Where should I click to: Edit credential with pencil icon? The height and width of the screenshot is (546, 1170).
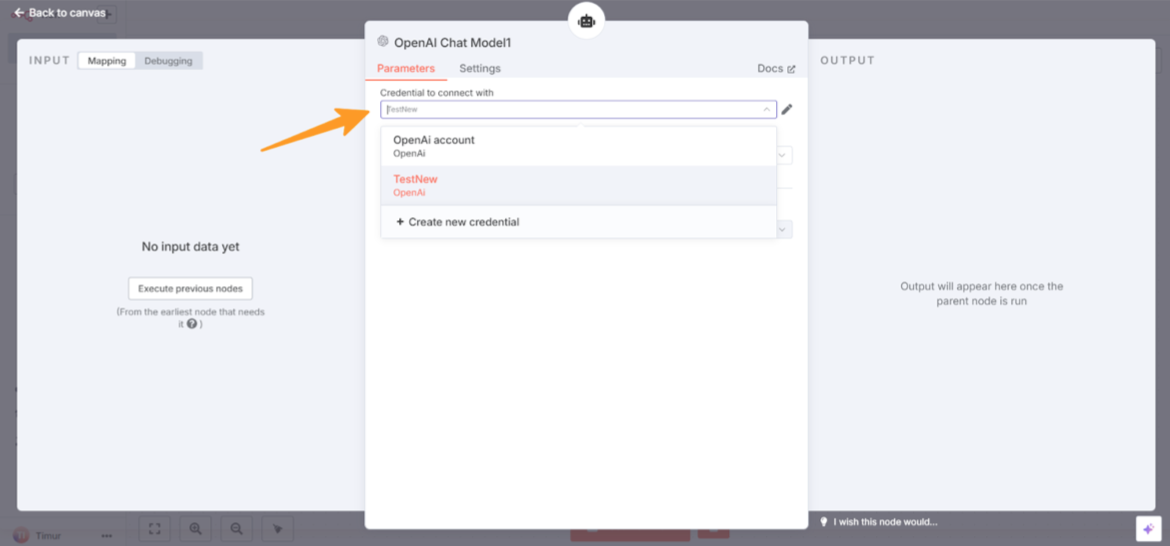tap(786, 110)
